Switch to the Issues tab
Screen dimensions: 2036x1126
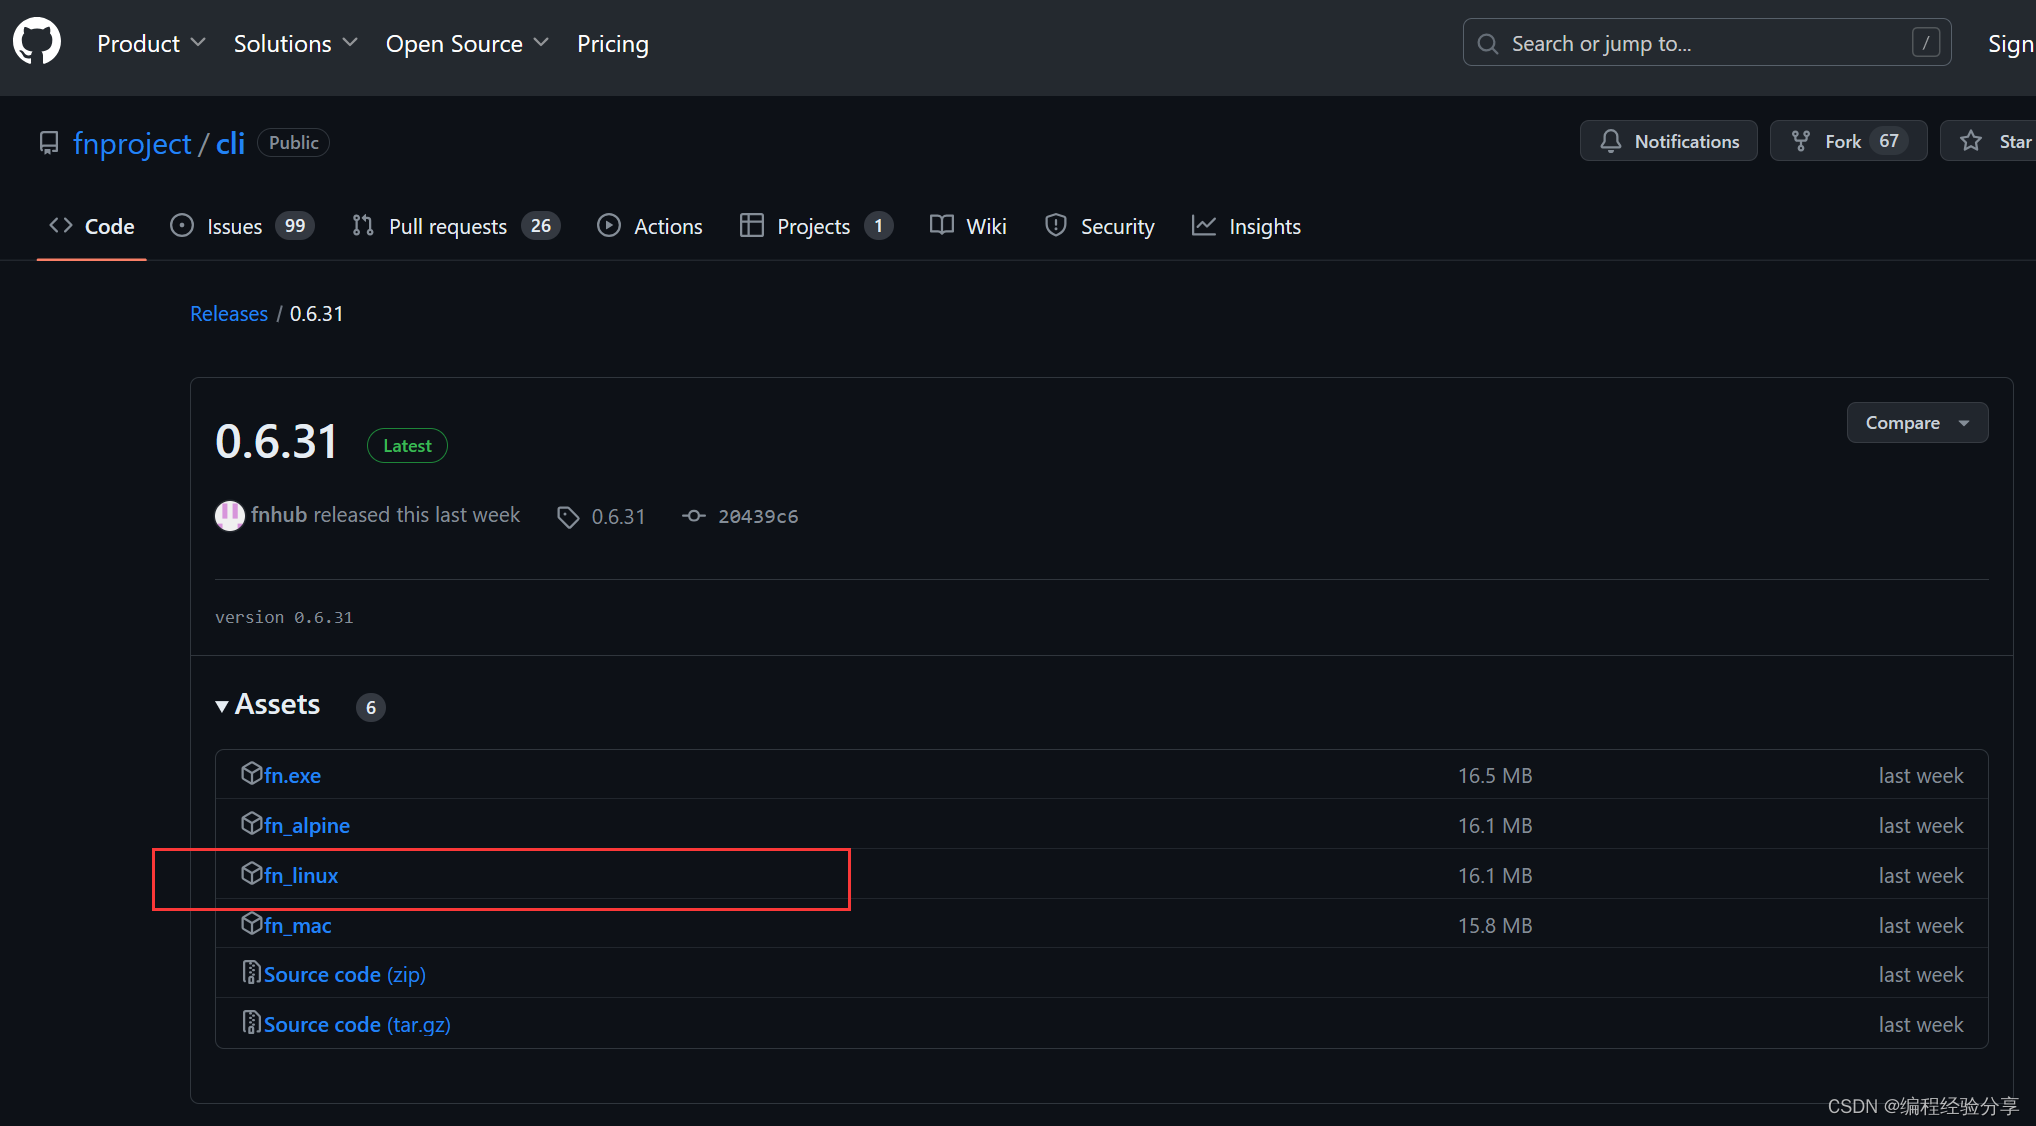tap(241, 226)
